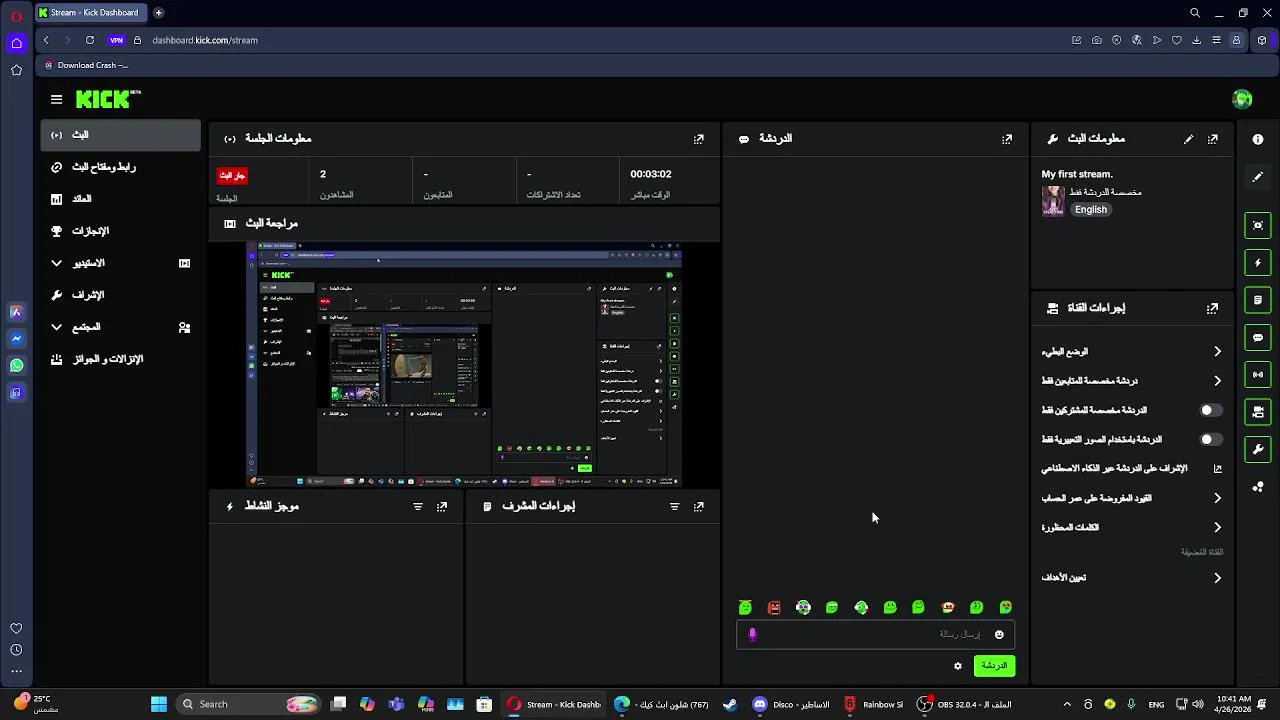Click the purple microphone icon in the chat box
The width and height of the screenshot is (1280, 720).
(753, 634)
